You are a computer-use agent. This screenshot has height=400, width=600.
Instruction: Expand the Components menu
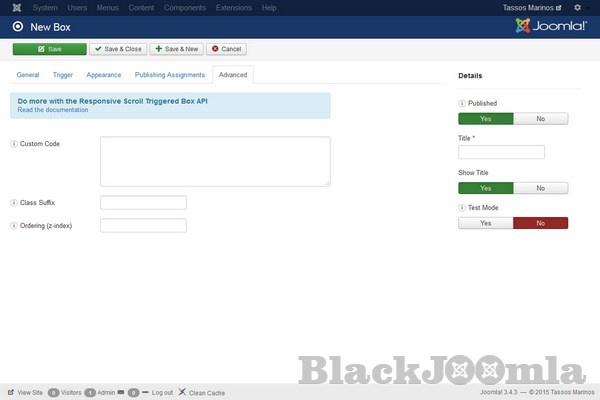(x=185, y=8)
